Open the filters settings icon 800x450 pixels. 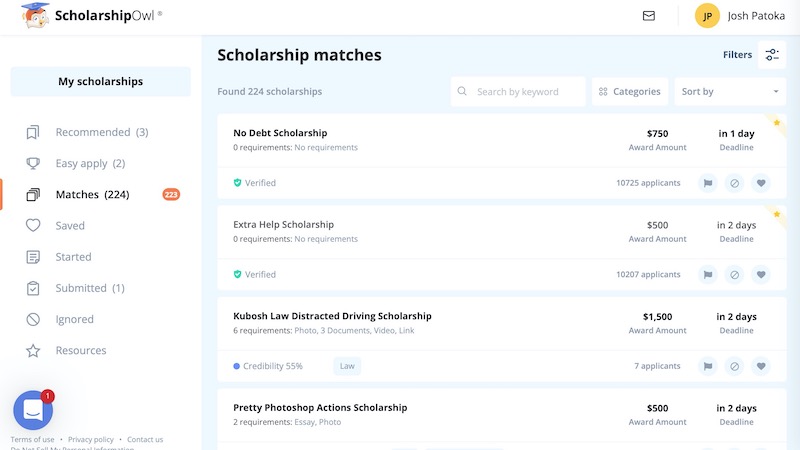[772, 55]
